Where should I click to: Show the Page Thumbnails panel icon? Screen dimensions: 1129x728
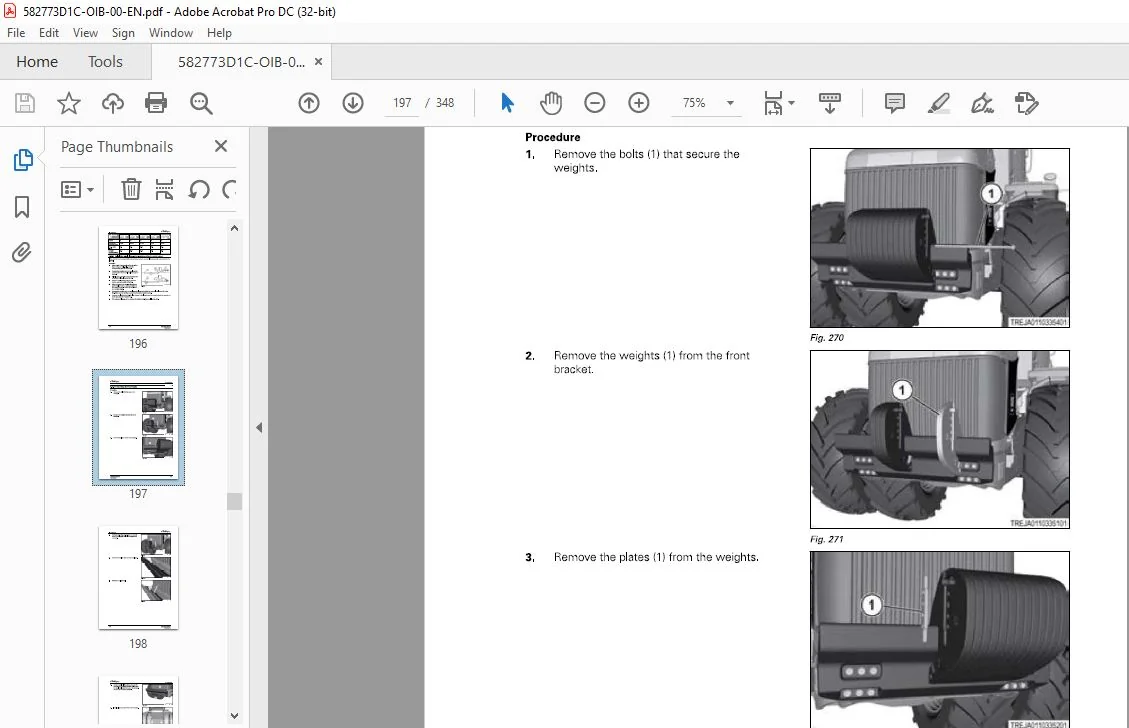pyautogui.click(x=22, y=160)
